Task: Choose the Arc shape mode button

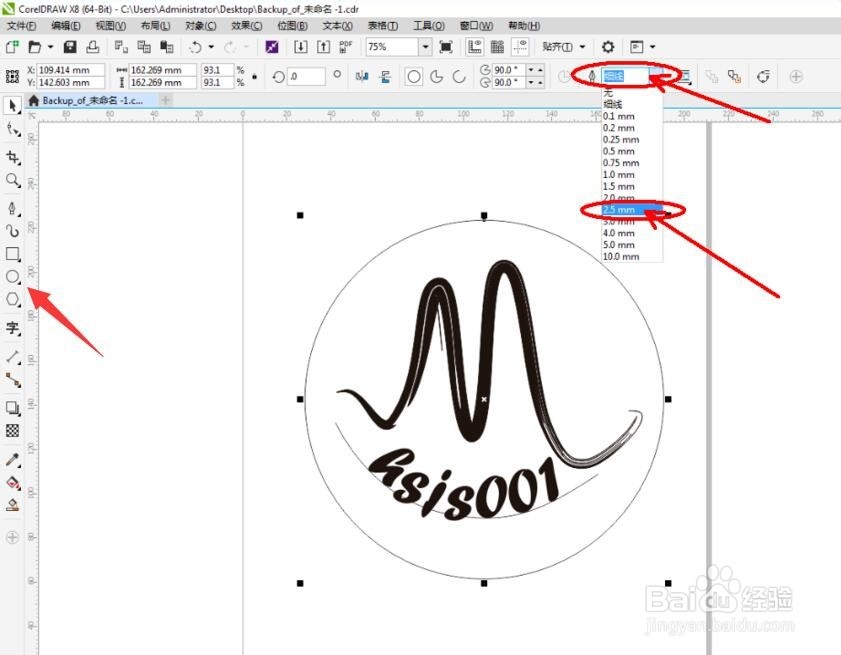Action: click(459, 77)
